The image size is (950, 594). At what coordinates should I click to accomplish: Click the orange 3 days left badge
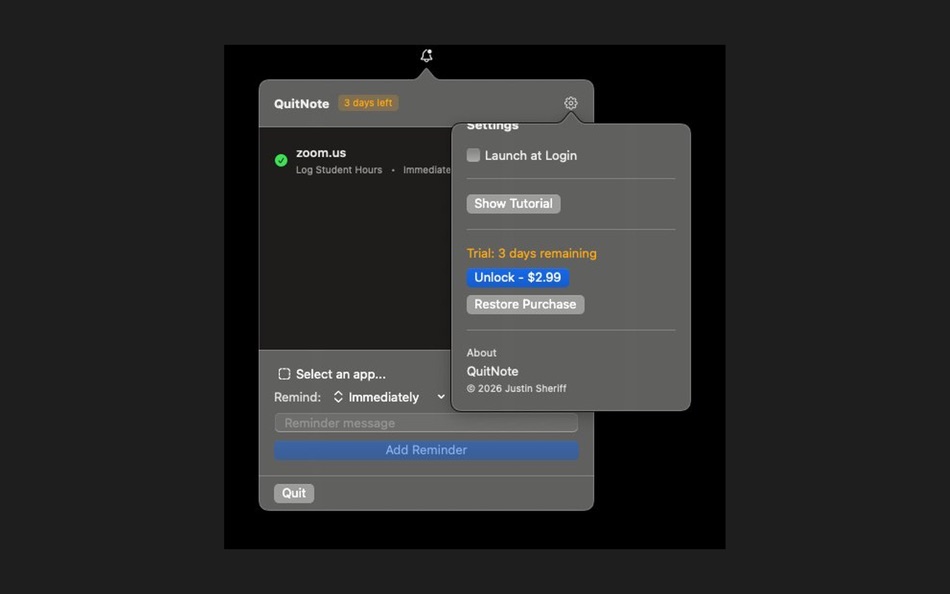point(368,102)
